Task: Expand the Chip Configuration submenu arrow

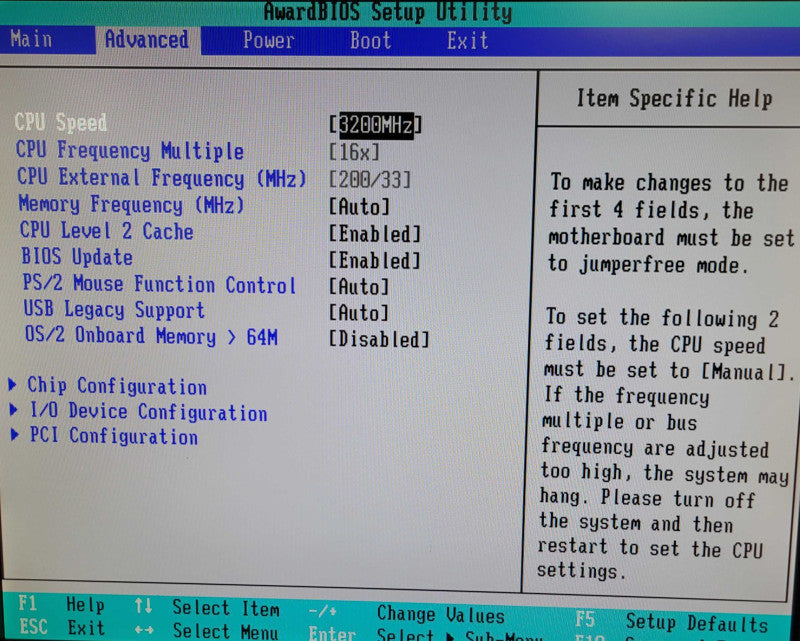Action: click(x=13, y=384)
